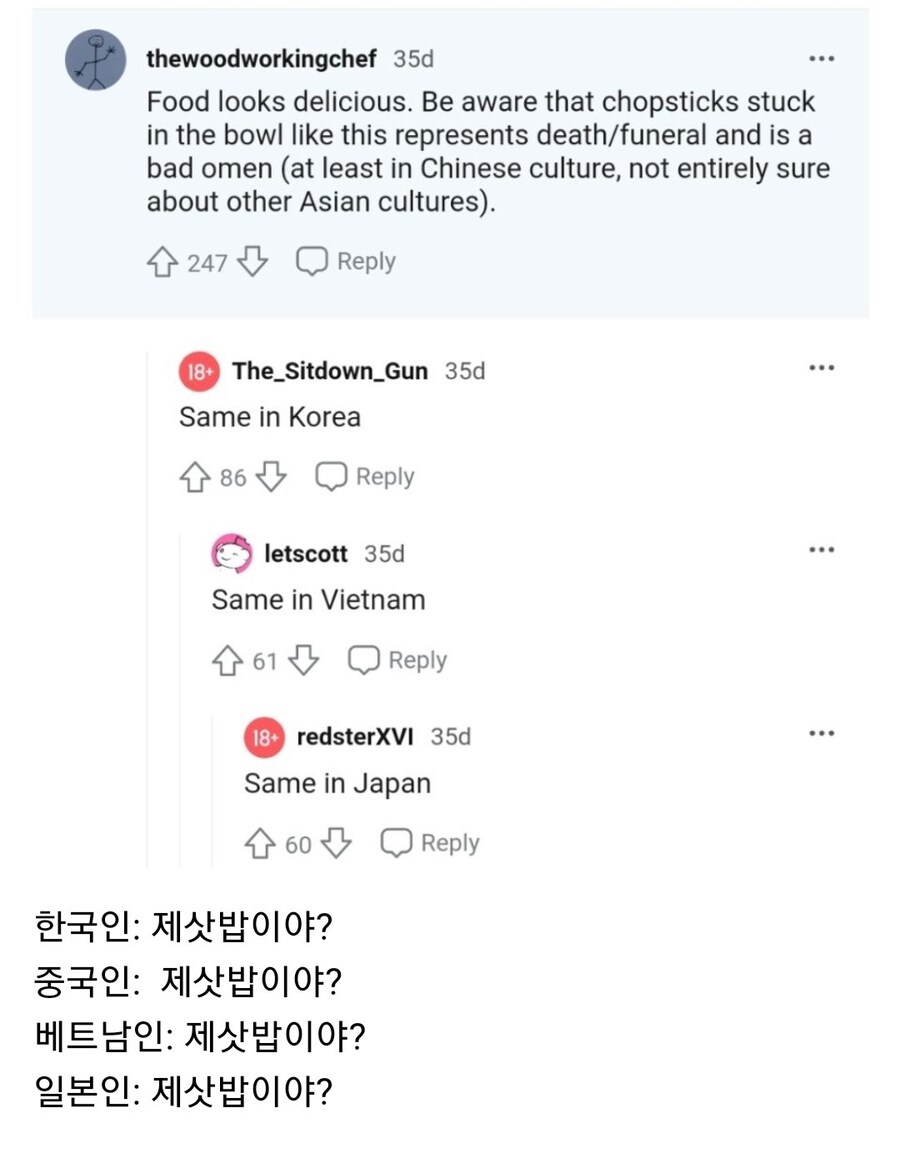
Task: Open the overflow menu on letscott's comment
Action: pos(821,549)
